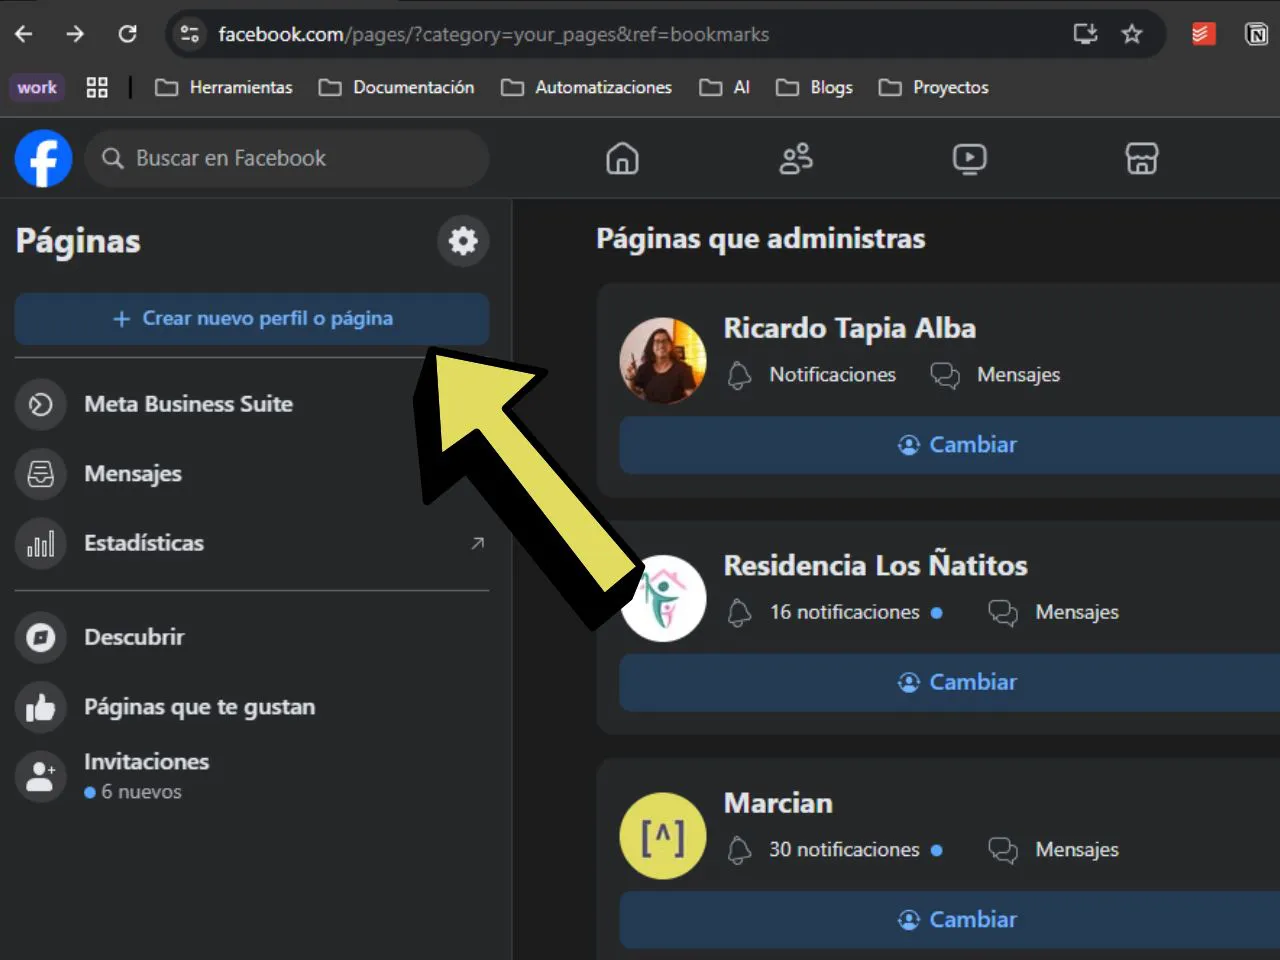Click Crear nuevo perfil o página
This screenshot has width=1280, height=960.
point(252,318)
